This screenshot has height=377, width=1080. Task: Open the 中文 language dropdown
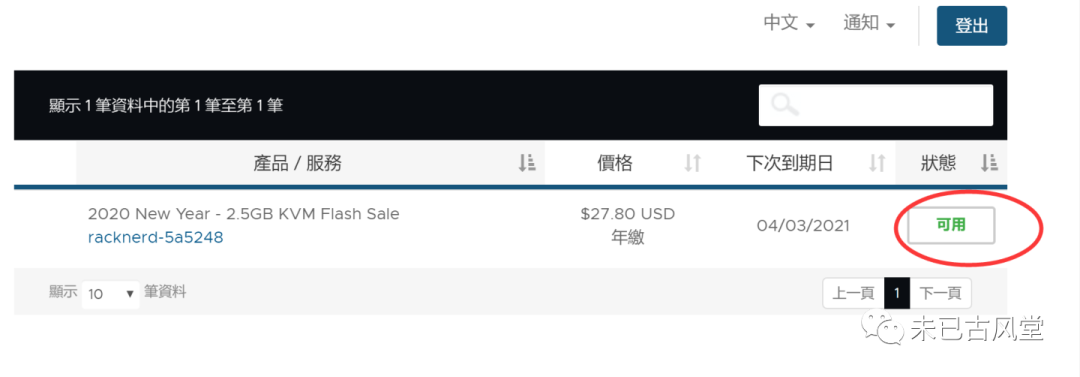pyautogui.click(x=789, y=23)
